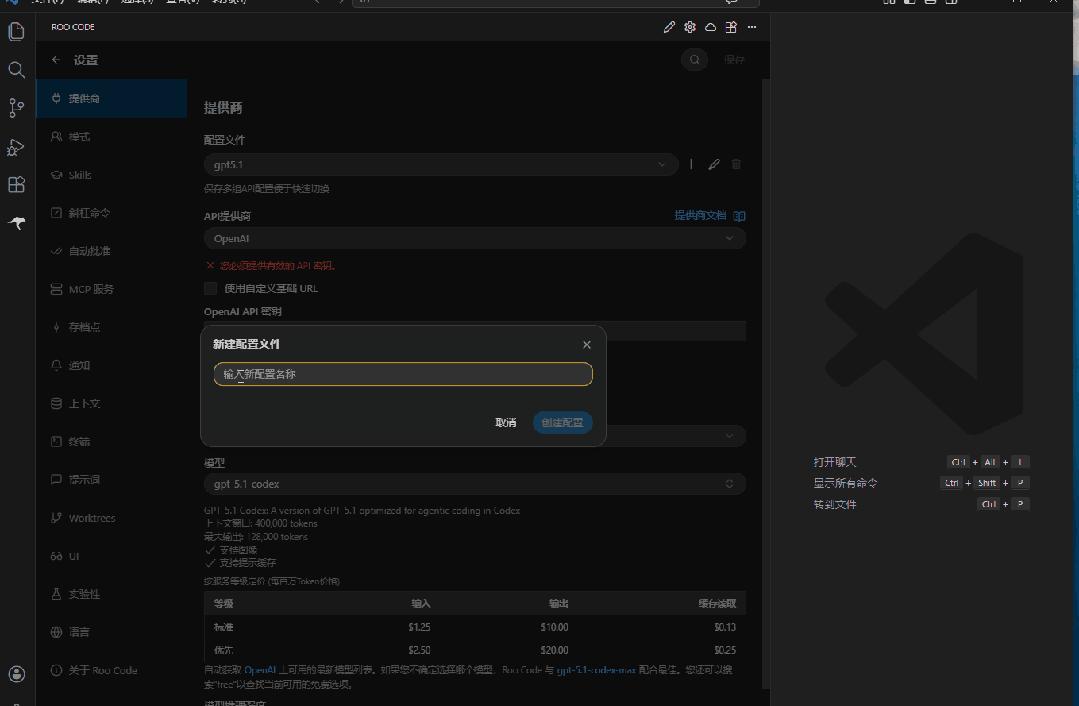
Task: Click the $0.13 cache read cell
Action: click(x=725, y=628)
